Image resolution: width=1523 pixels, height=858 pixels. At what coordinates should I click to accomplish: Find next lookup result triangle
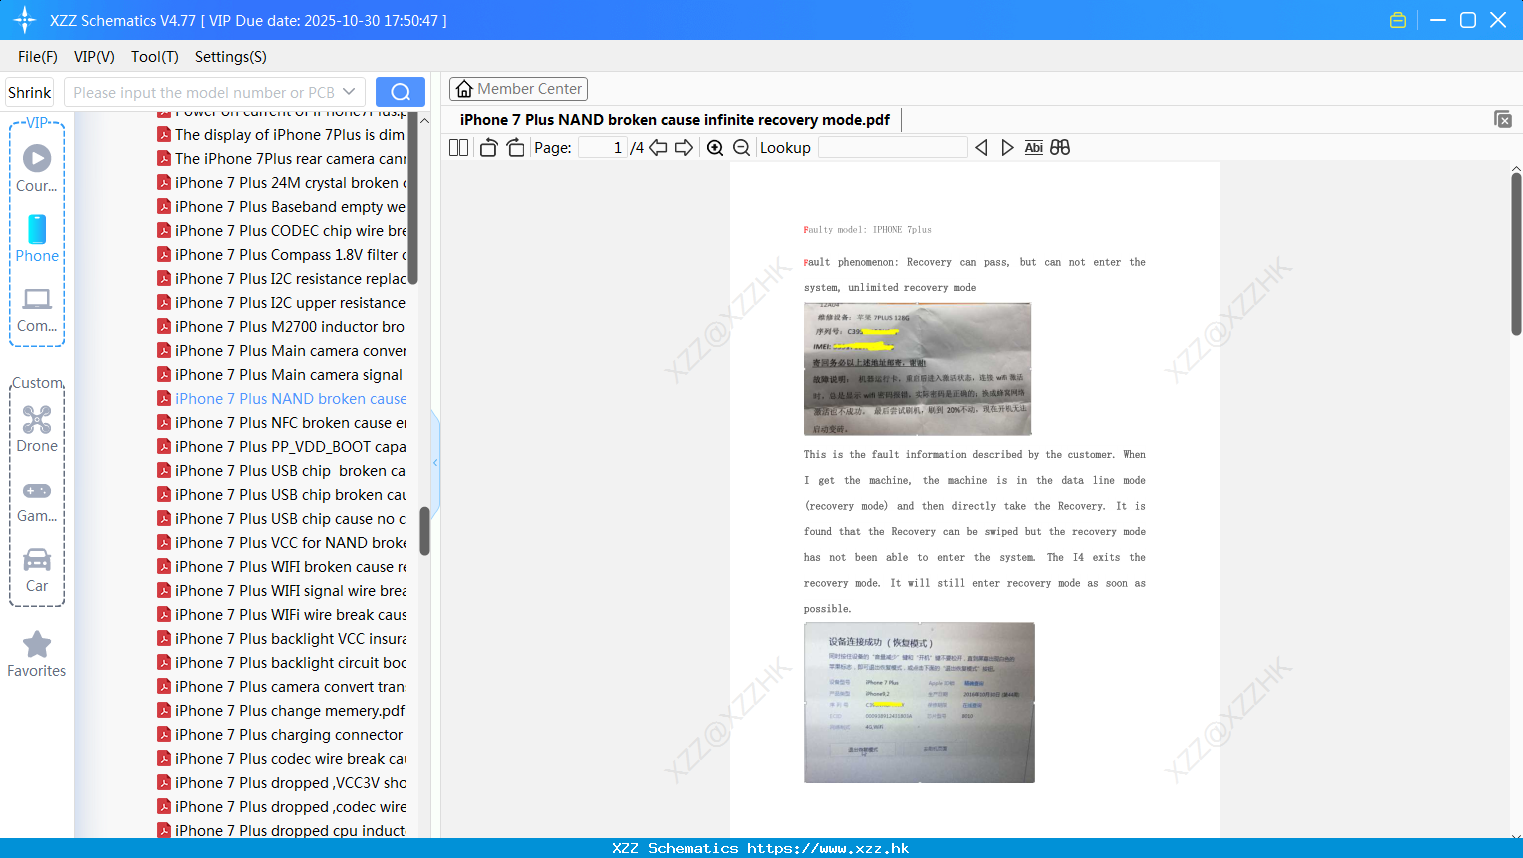click(x=1007, y=147)
